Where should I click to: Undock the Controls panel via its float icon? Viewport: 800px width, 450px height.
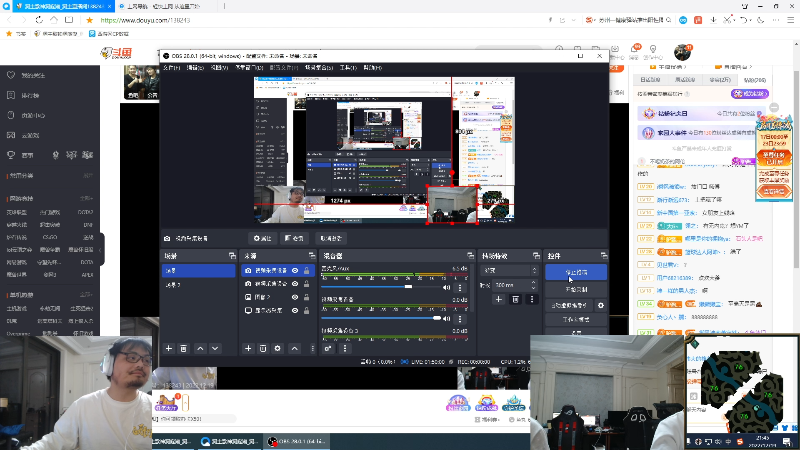604,256
